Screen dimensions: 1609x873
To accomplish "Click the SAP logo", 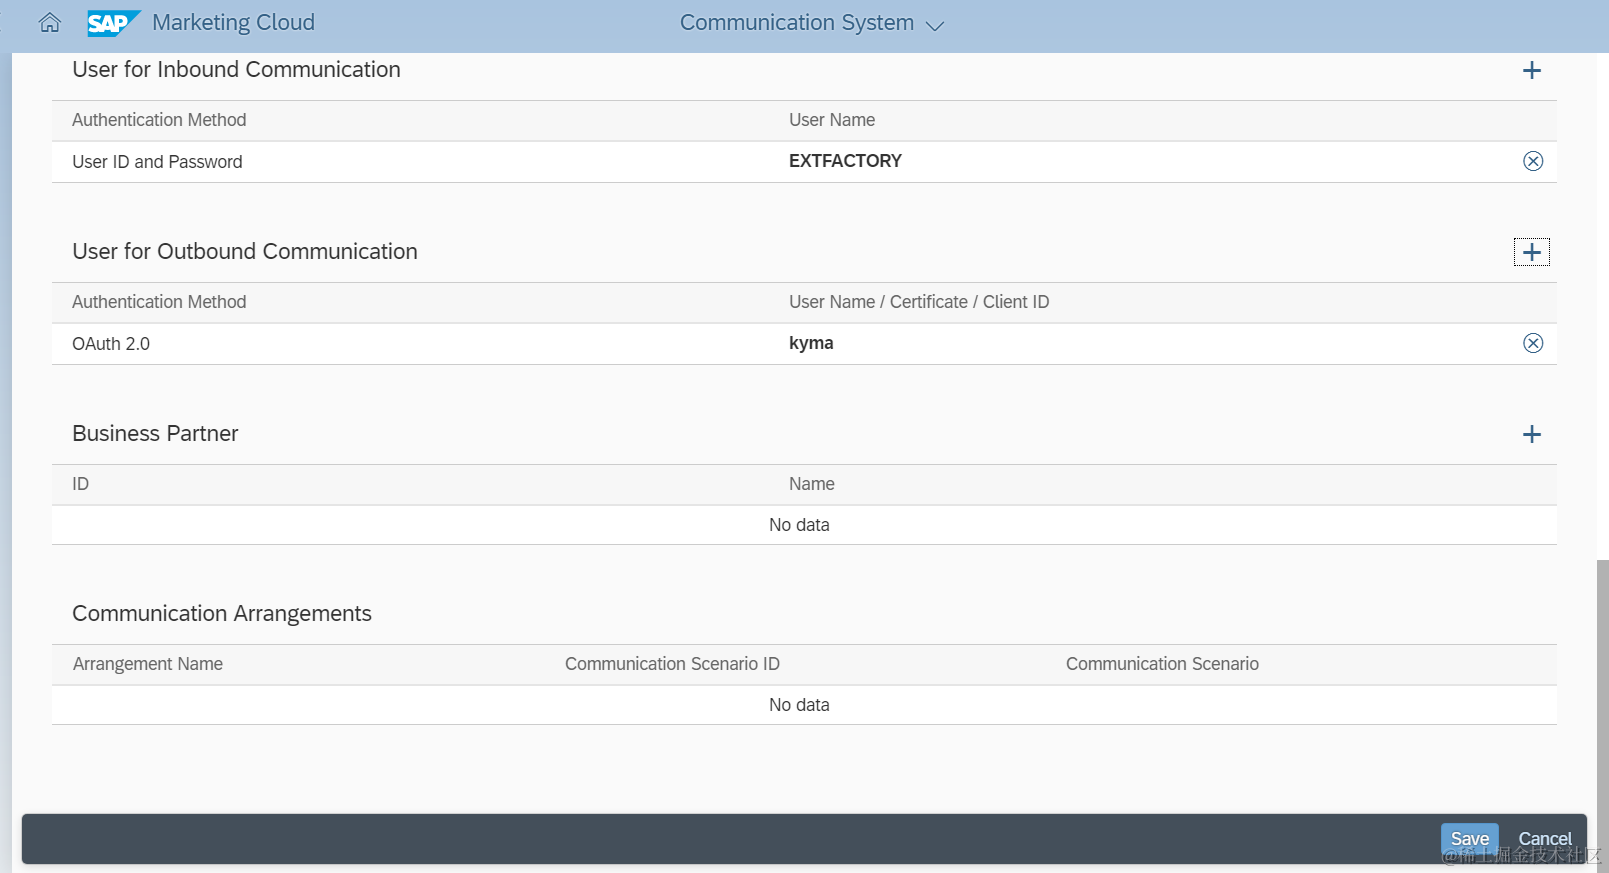I will point(113,23).
